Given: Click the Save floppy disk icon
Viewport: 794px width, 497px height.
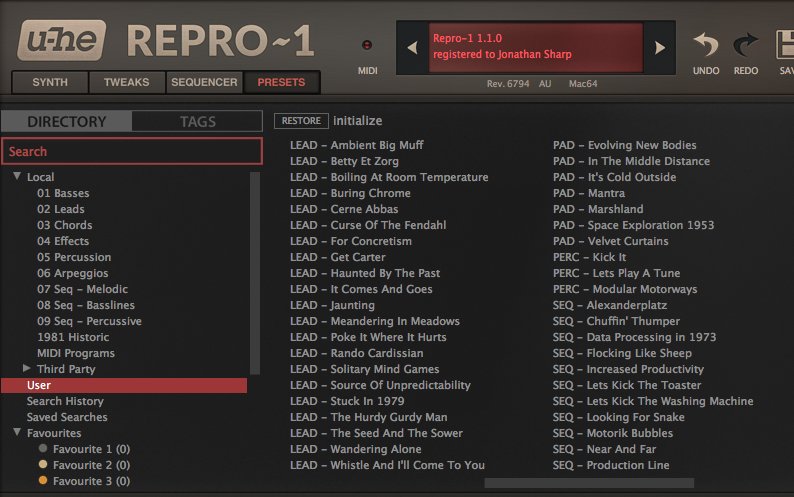Looking at the screenshot, I should (x=785, y=45).
